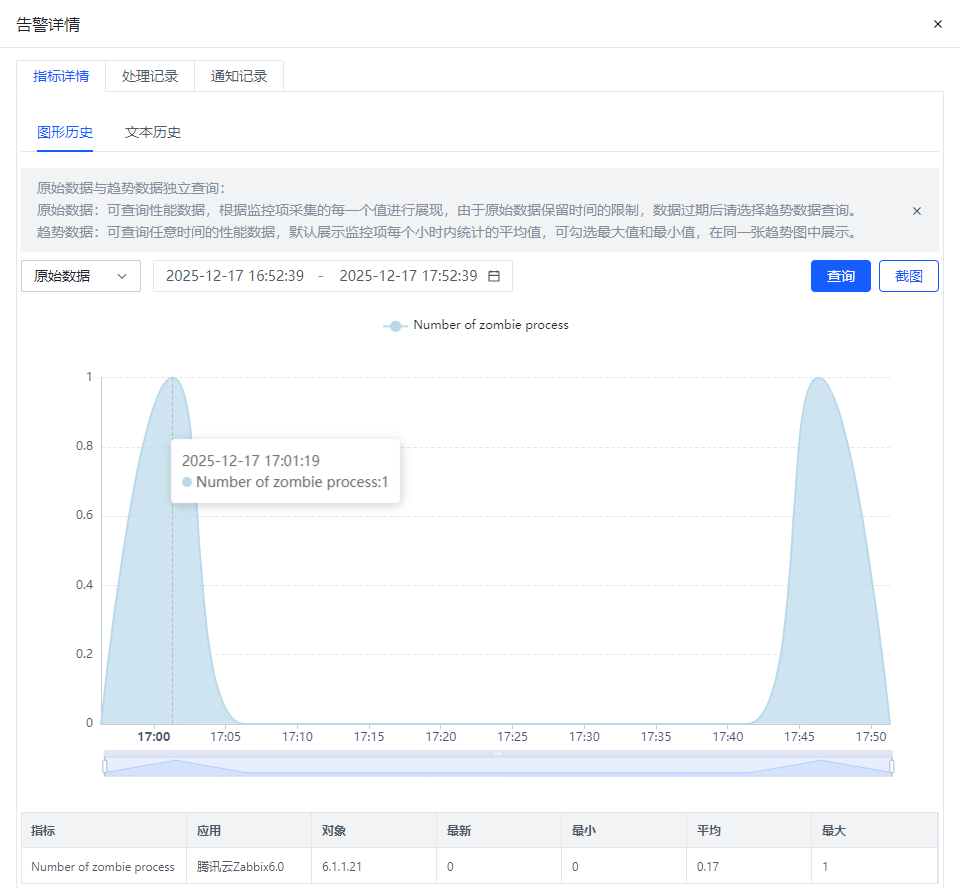Open the 通知记录 tab
The image size is (960, 888).
[x=239, y=76]
